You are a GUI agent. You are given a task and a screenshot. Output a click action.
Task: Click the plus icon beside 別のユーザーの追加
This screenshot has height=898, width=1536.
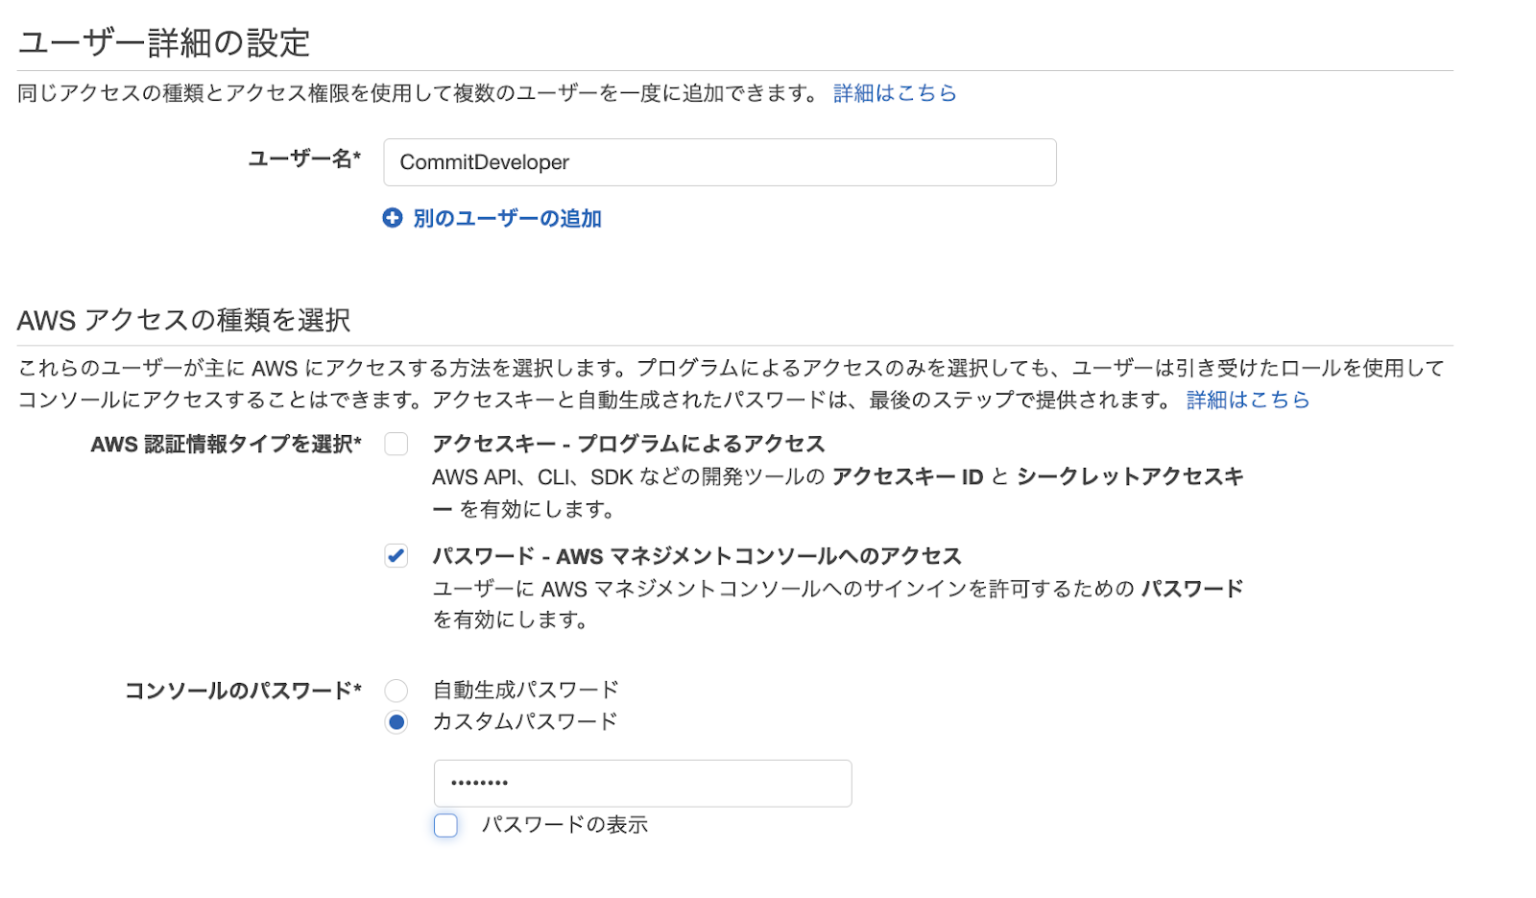point(391,218)
